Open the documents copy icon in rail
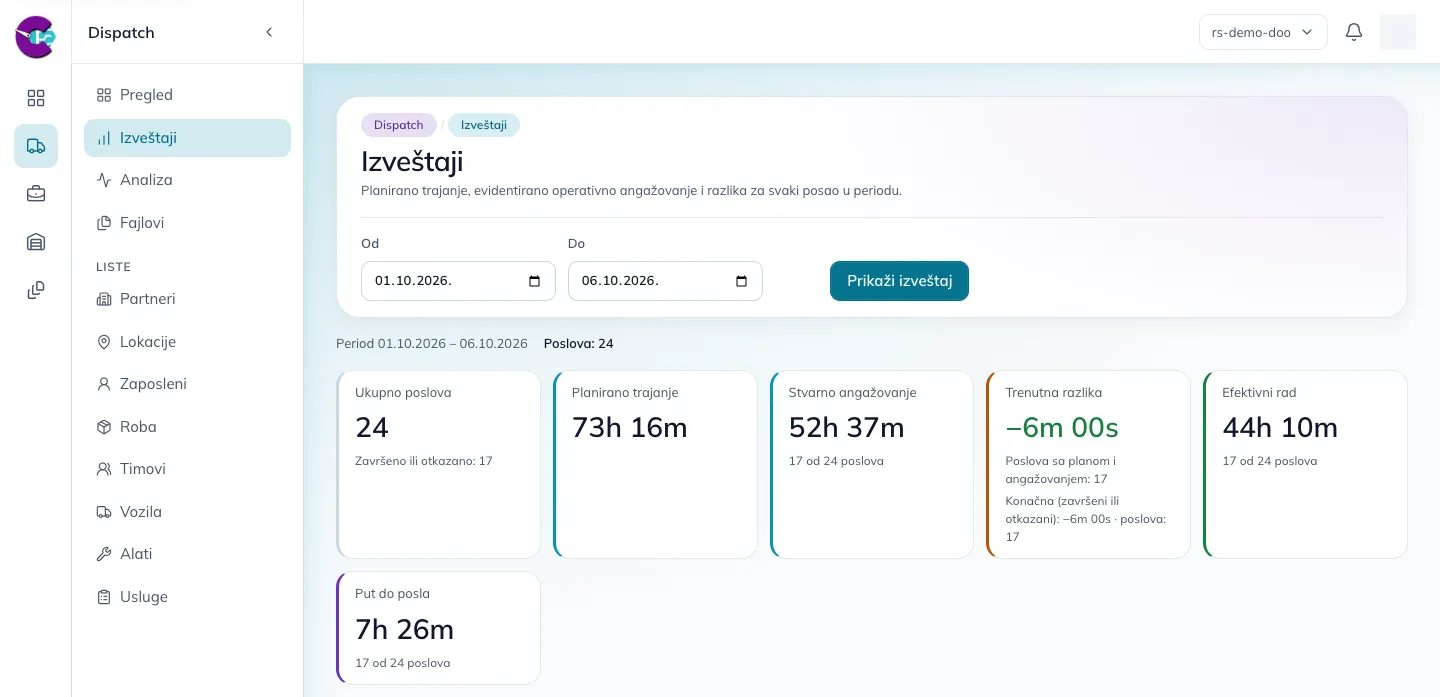The image size is (1440, 697). 36,290
